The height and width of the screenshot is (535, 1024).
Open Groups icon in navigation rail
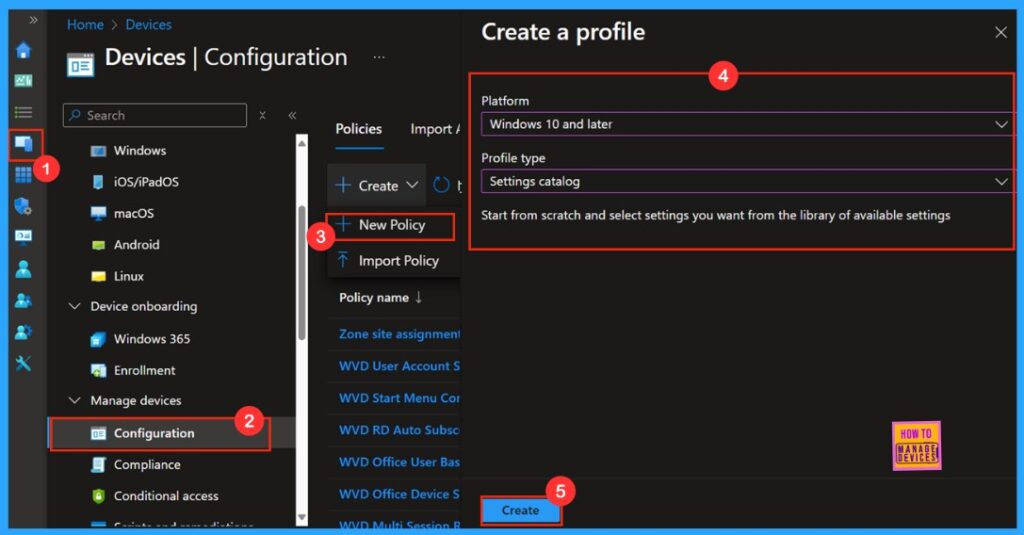pyautogui.click(x=24, y=300)
